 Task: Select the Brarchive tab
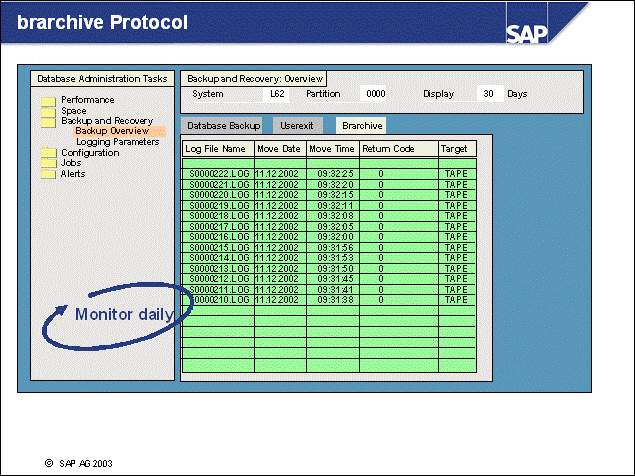coord(360,126)
